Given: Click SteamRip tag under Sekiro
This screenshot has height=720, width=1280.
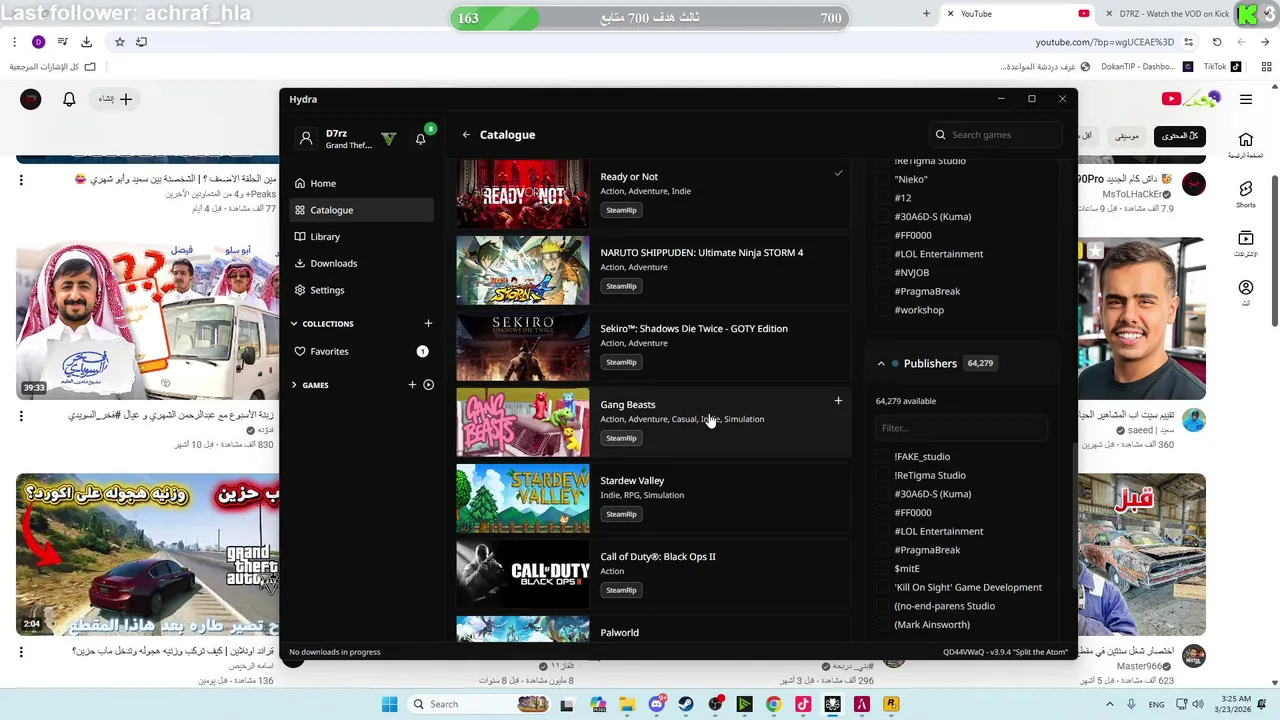Looking at the screenshot, I should click(x=621, y=362).
